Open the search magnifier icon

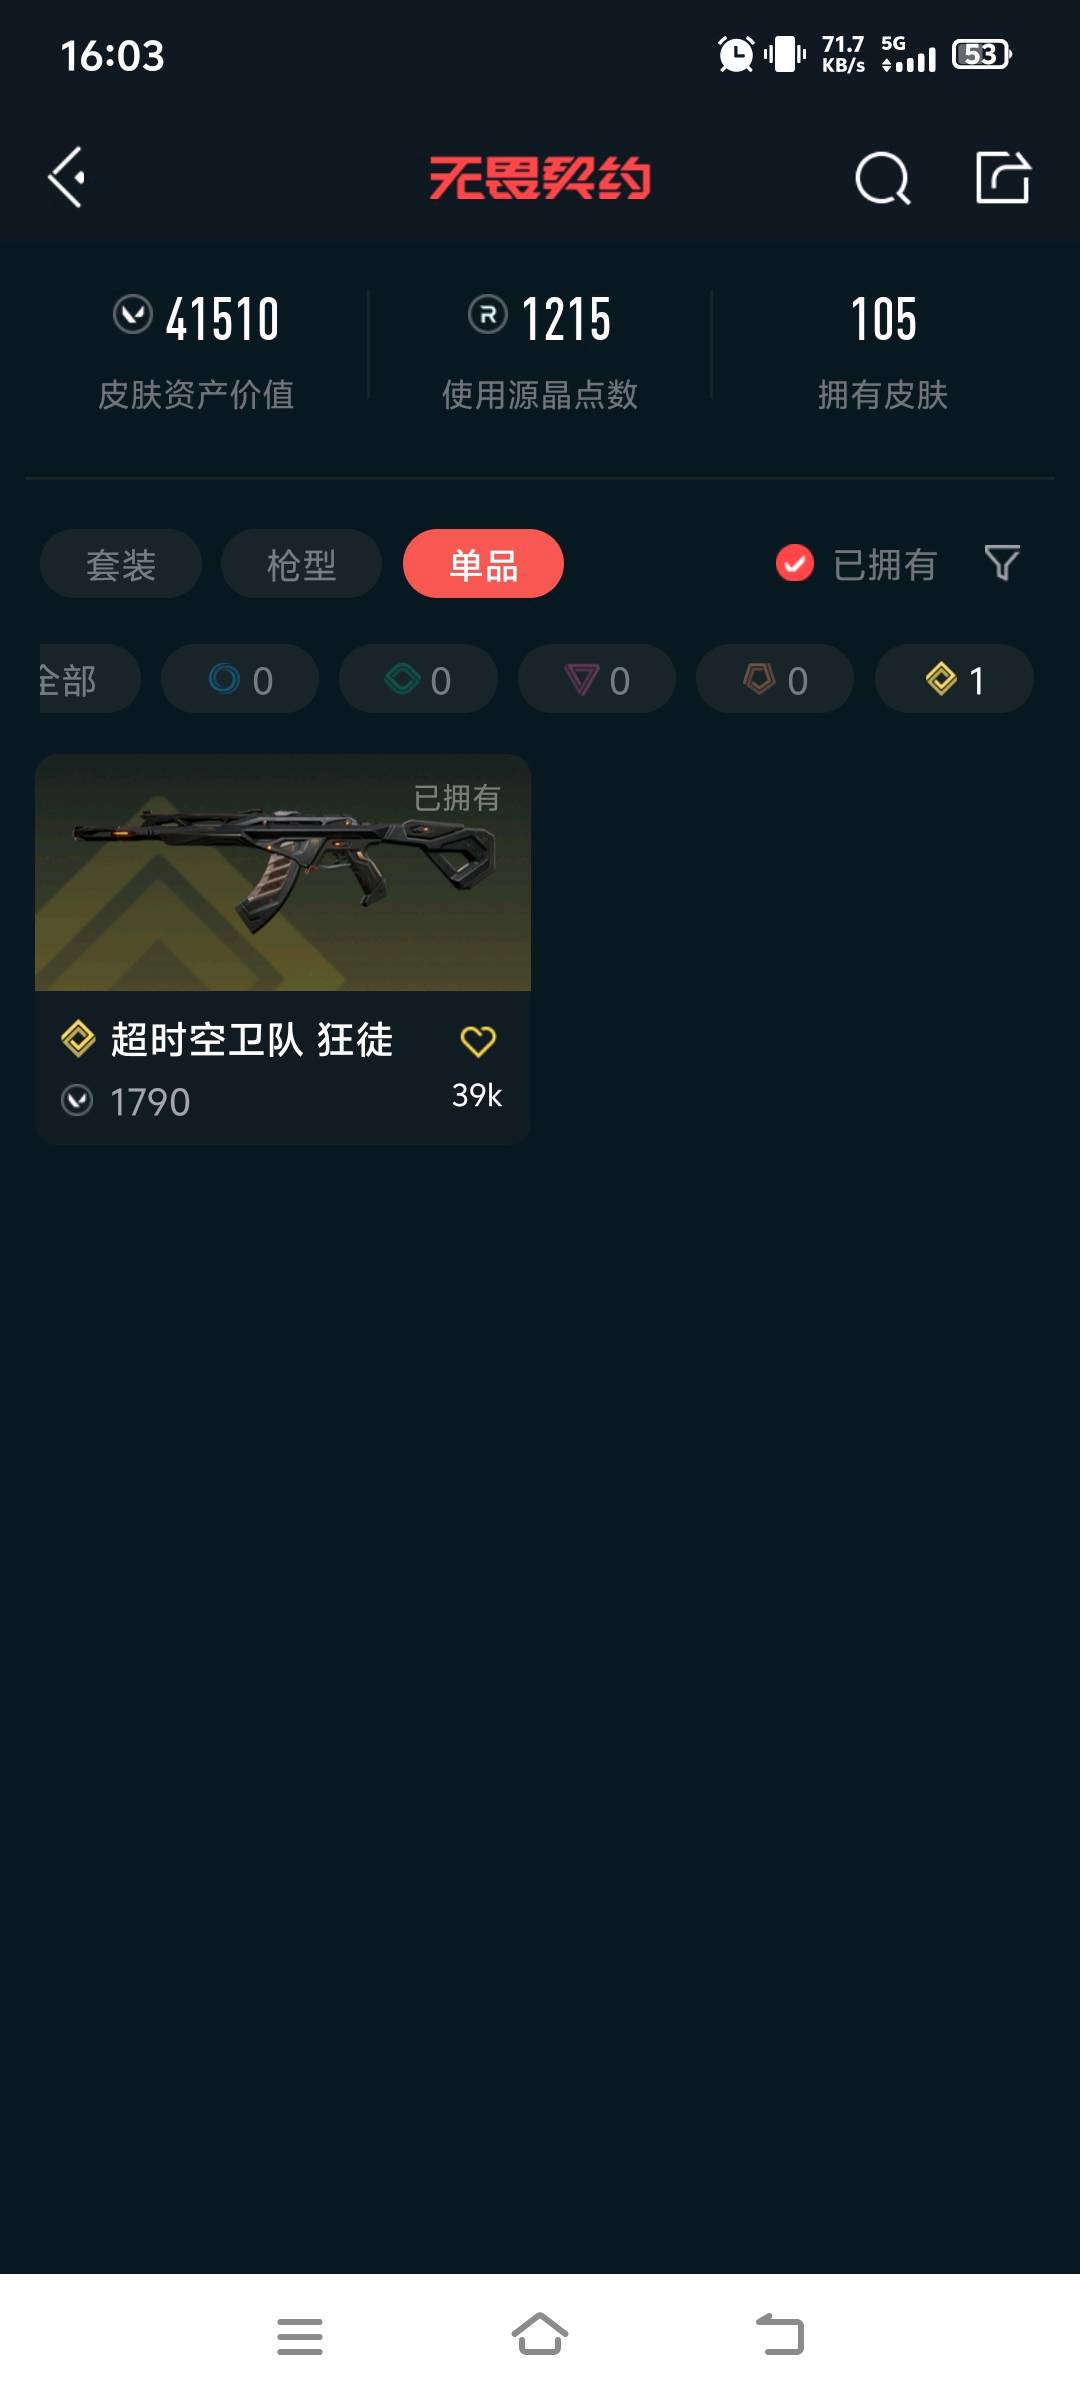883,178
